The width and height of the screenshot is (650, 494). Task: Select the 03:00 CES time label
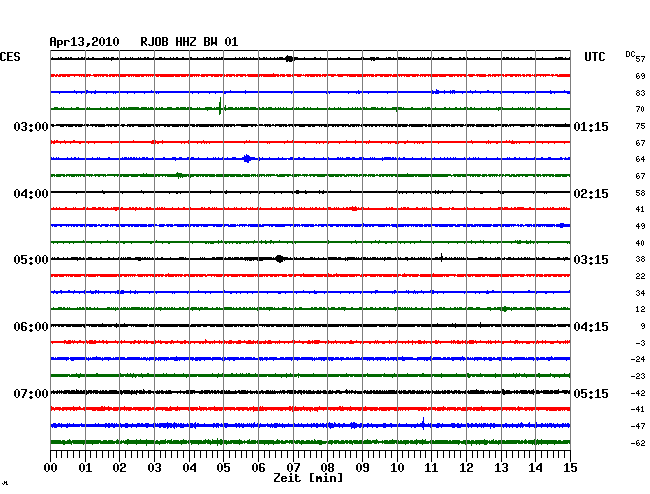coord(31,126)
